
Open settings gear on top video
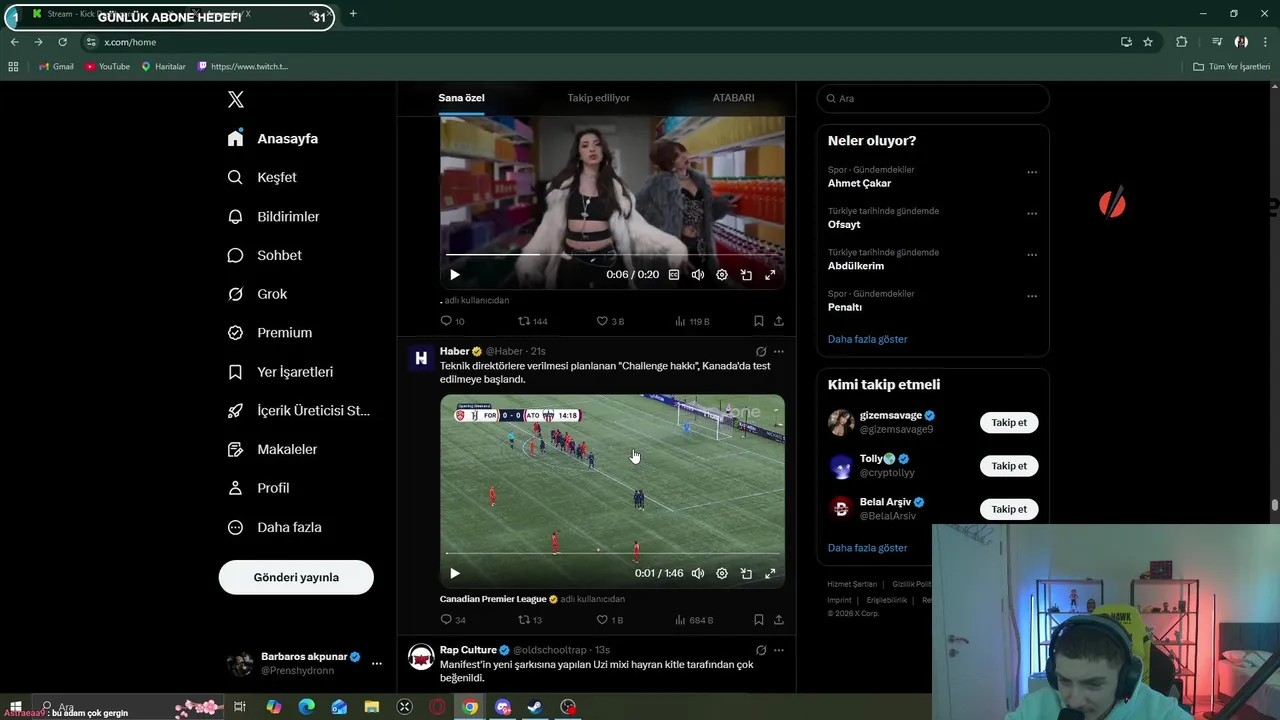click(722, 275)
